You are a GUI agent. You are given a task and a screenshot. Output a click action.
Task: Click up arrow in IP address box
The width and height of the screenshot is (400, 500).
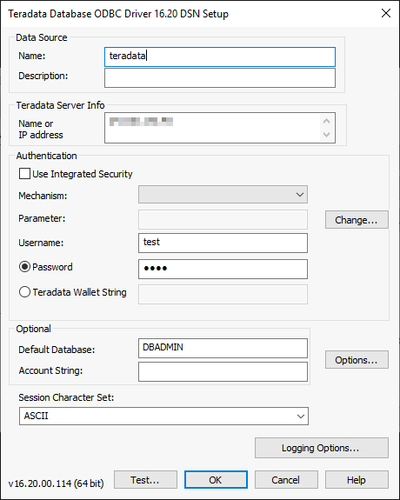[327, 121]
